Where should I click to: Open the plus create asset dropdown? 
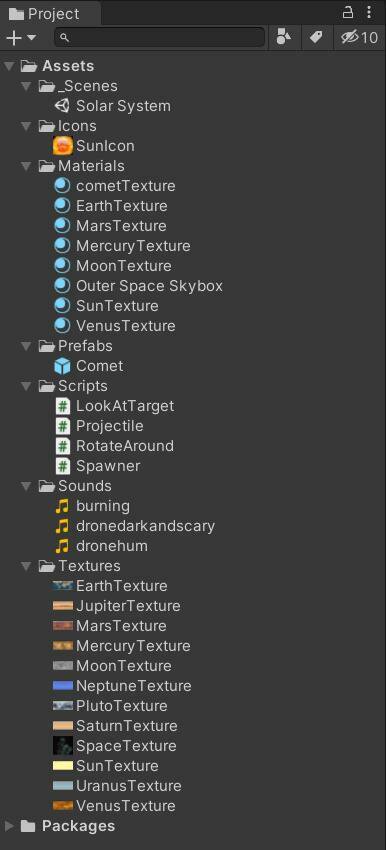pyautogui.click(x=21, y=37)
